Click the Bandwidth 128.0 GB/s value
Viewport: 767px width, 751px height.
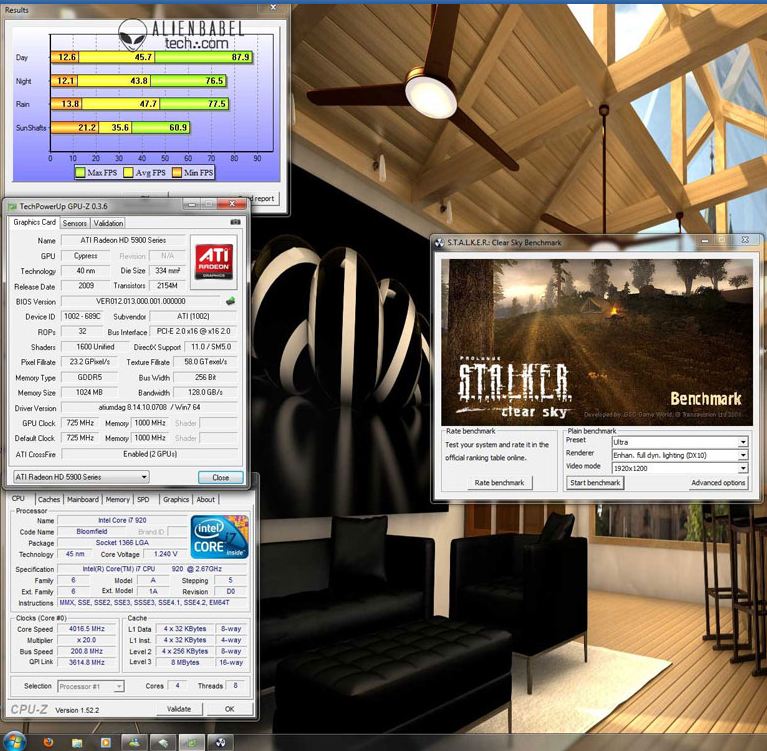coord(205,392)
